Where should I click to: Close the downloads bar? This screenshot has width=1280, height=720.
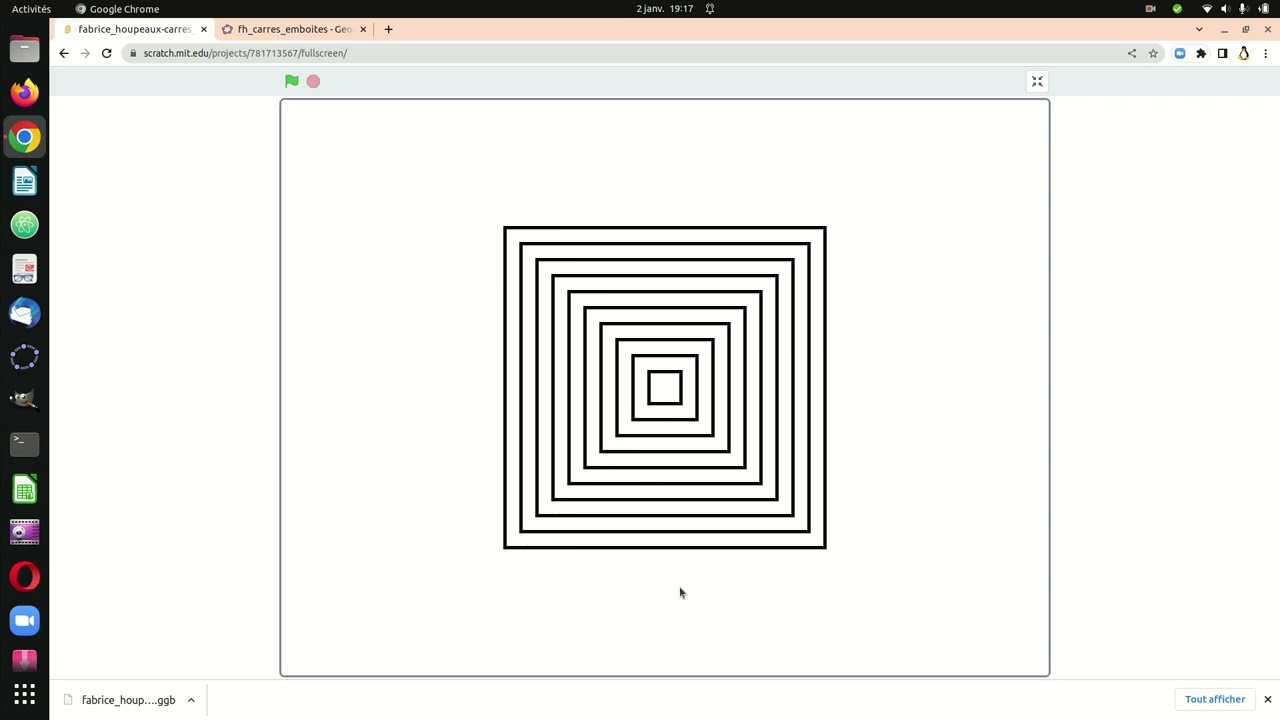point(1267,699)
